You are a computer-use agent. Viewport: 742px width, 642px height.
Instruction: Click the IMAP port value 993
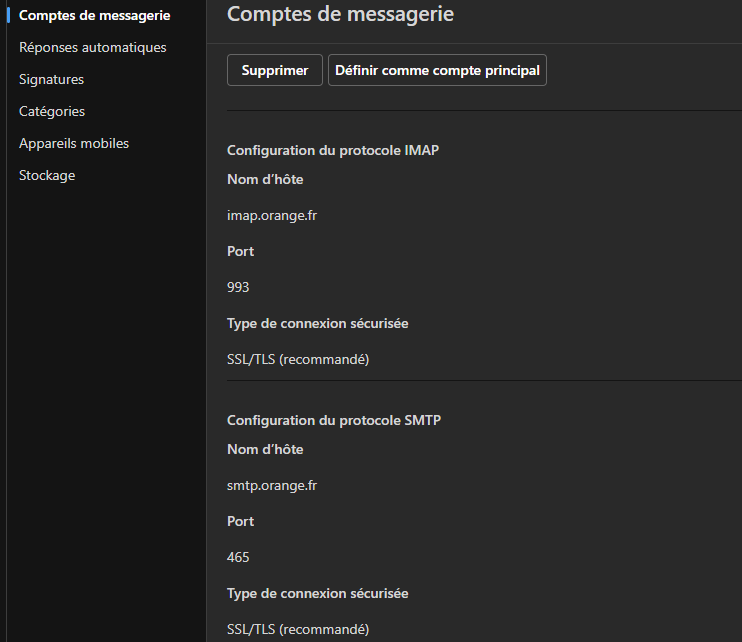coord(238,287)
